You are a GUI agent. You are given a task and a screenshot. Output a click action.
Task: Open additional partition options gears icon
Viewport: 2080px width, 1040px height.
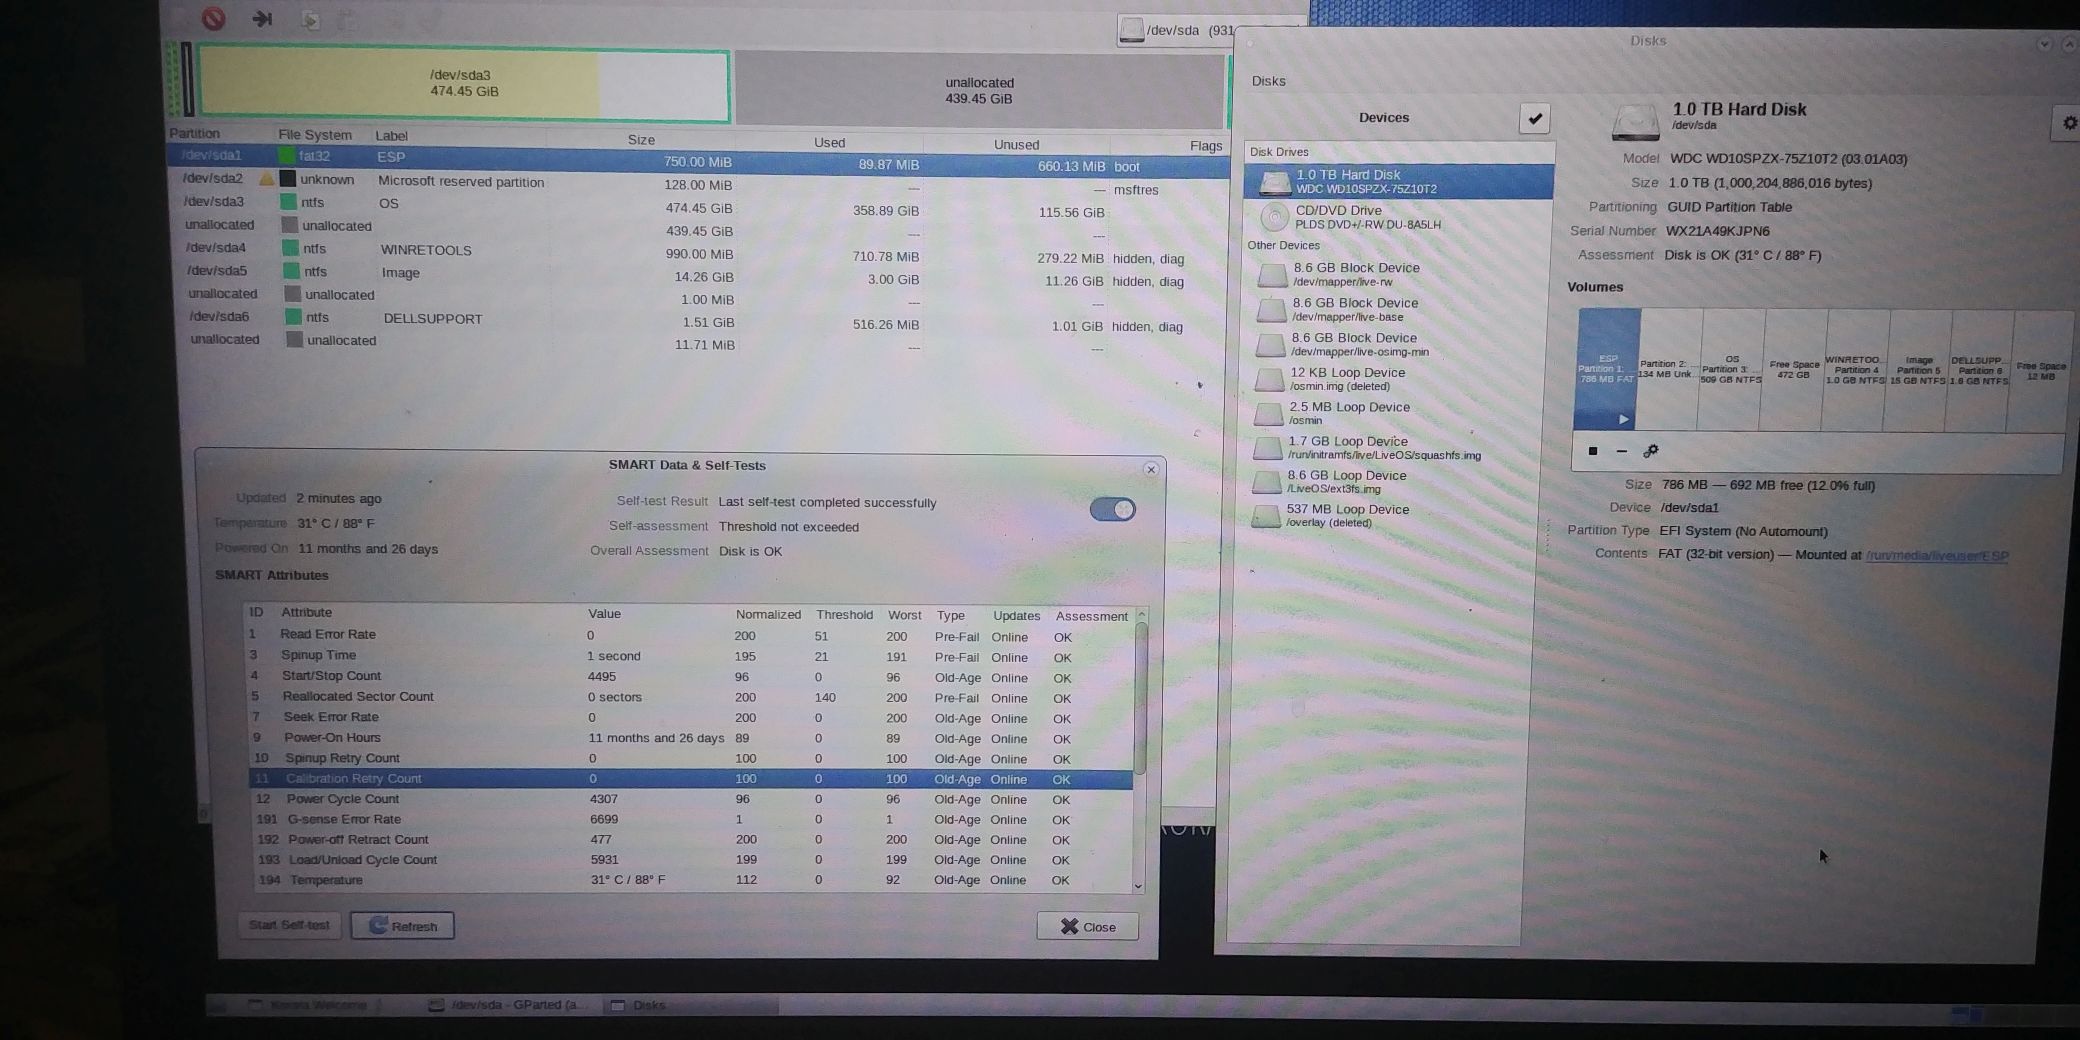click(1651, 451)
